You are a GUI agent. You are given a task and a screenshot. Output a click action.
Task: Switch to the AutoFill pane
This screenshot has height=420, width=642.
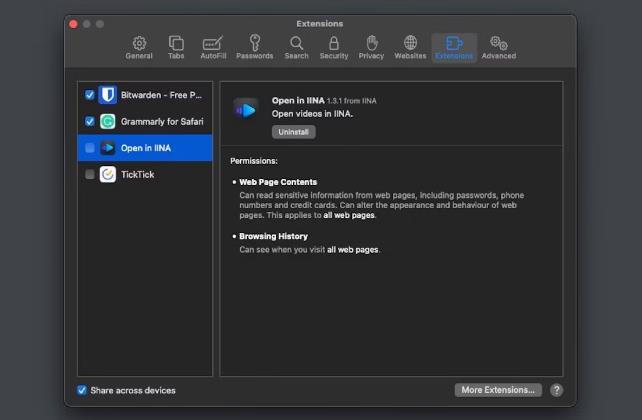pyautogui.click(x=213, y=47)
